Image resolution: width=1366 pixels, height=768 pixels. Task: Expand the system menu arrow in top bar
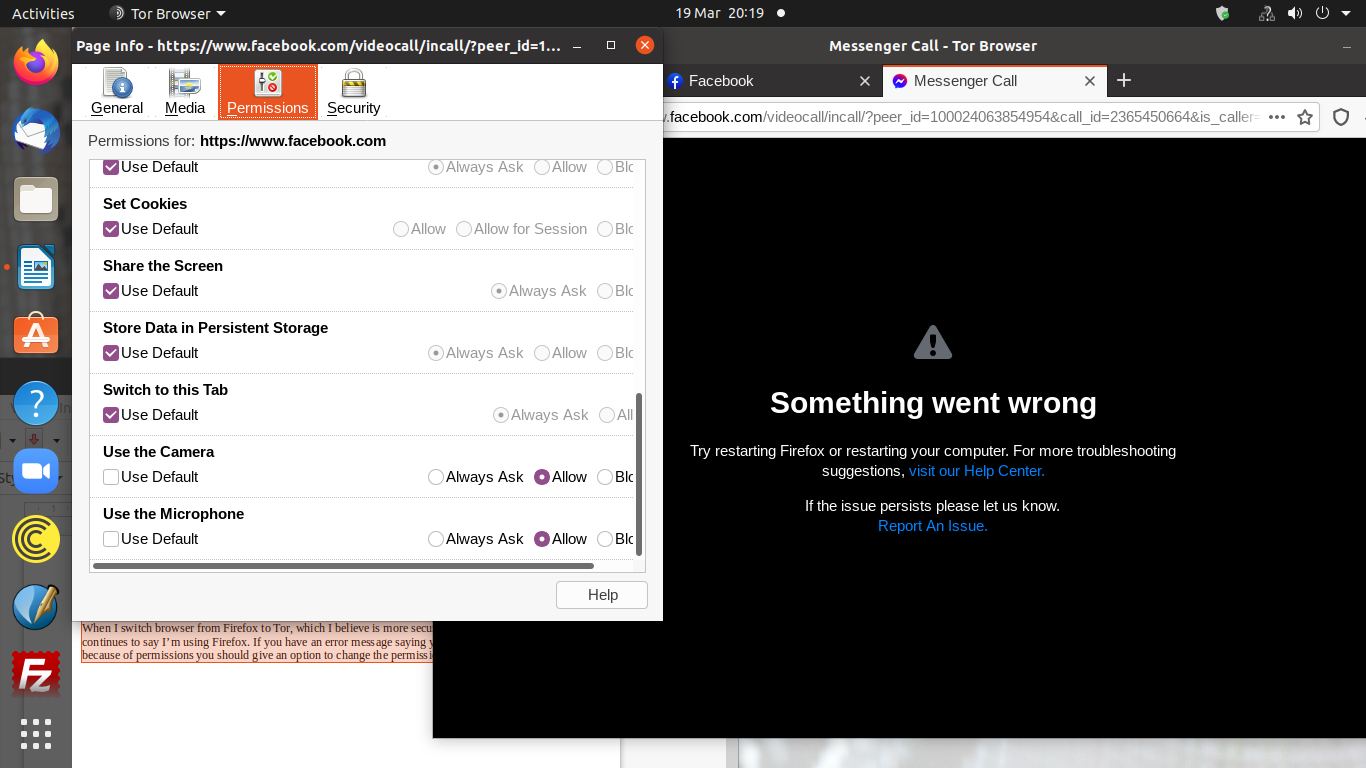point(1346,14)
